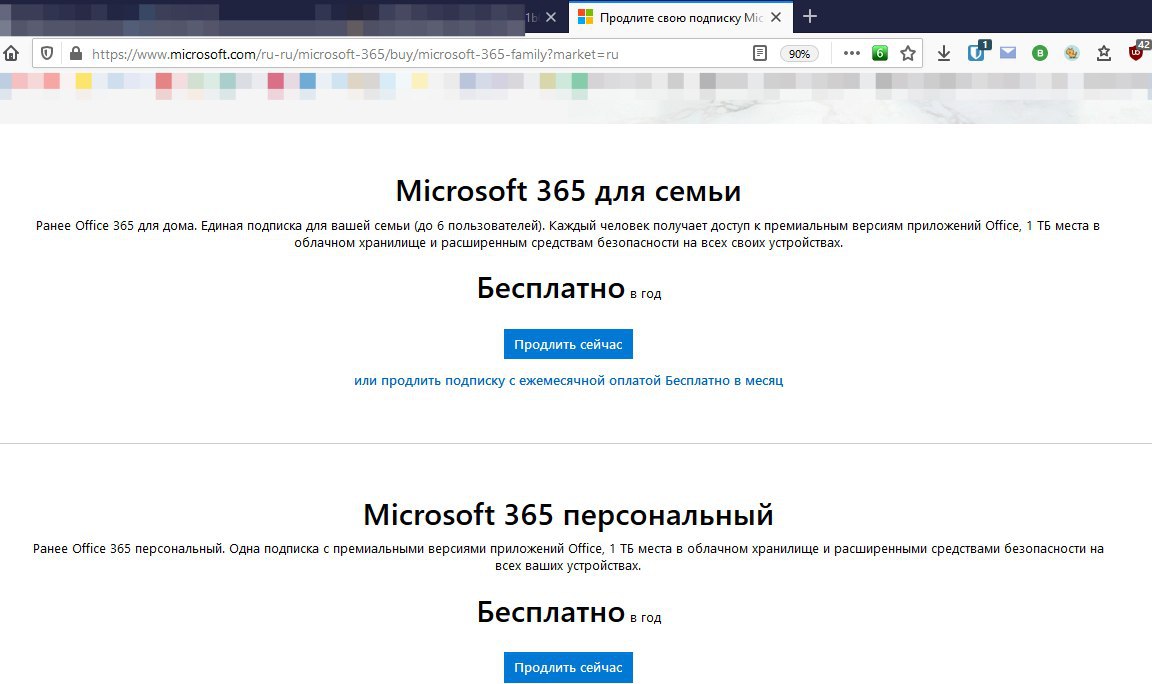Click the description starting 'Ранее Office 365 для дома'

568,234
